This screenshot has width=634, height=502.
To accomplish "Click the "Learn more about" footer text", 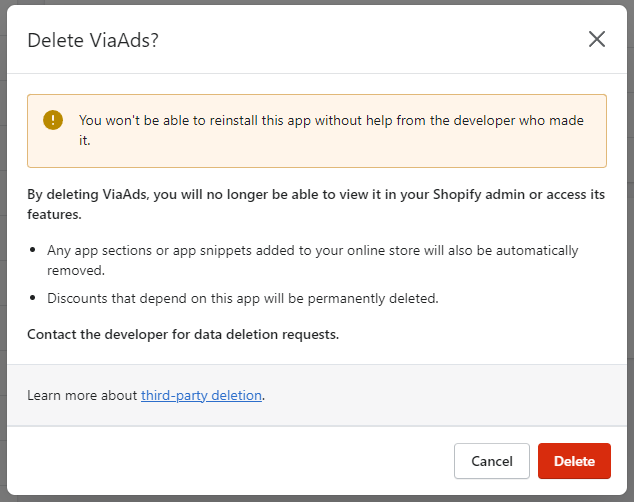I will click(x=82, y=395).
